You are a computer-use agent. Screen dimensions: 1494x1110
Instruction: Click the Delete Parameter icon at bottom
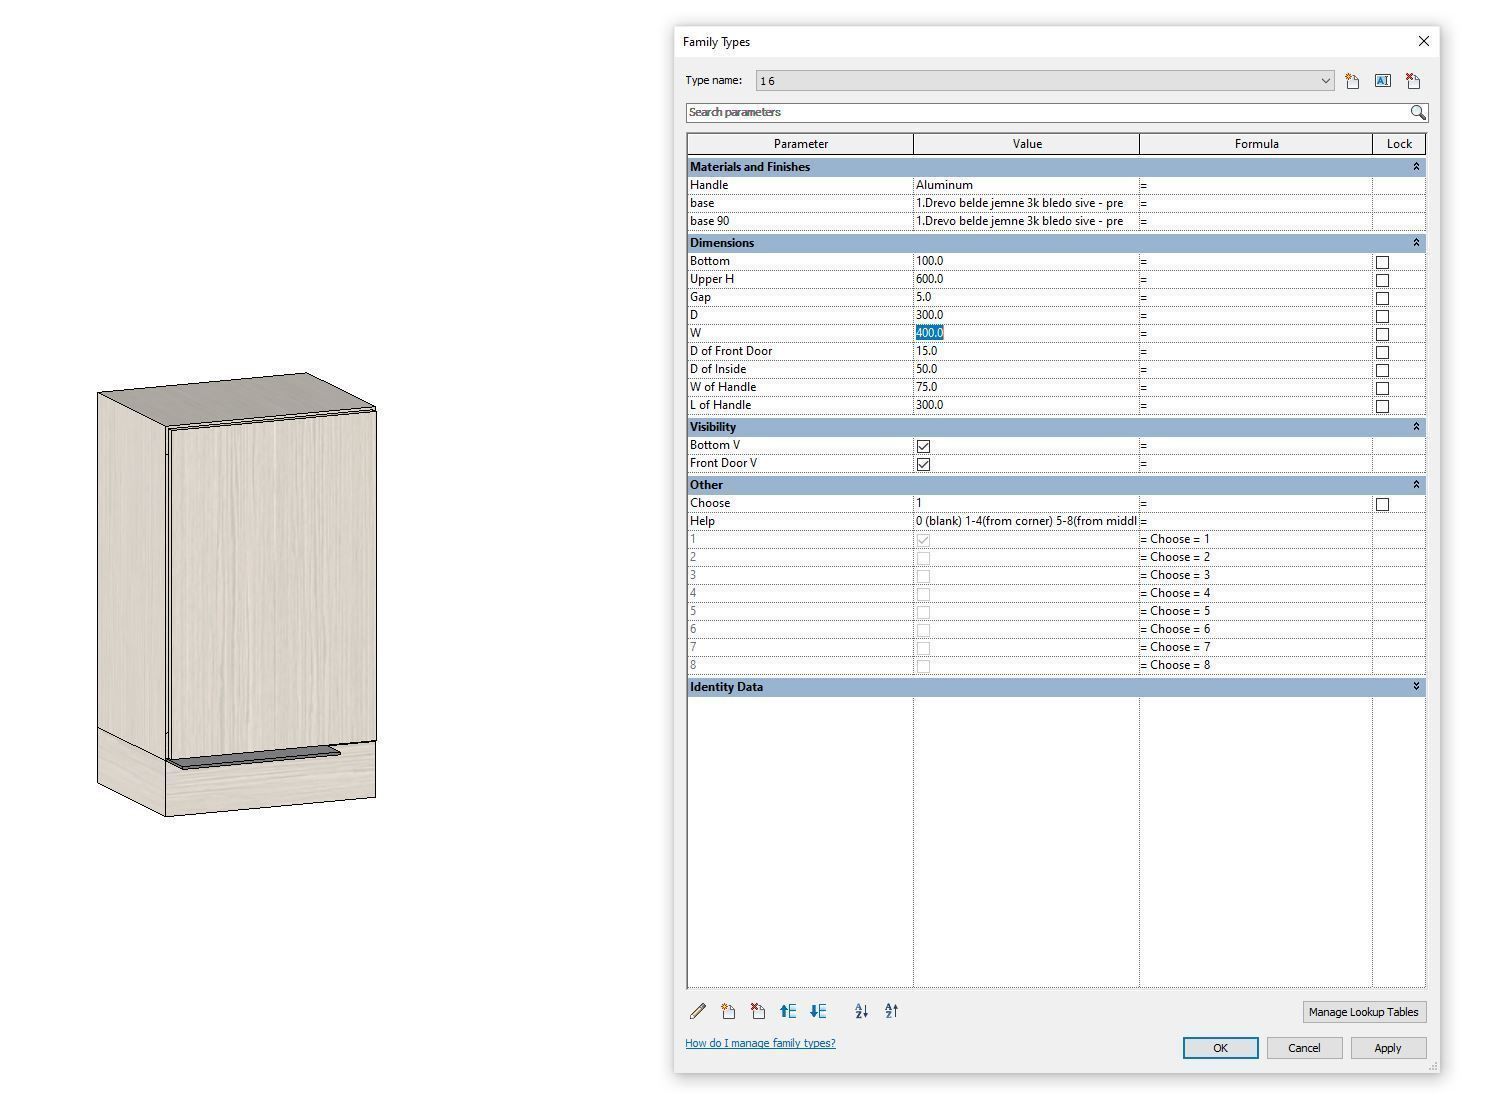point(758,1011)
